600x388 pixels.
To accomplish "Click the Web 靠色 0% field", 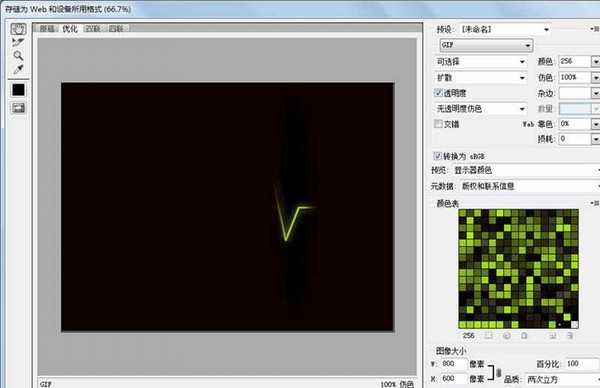I will (x=575, y=124).
